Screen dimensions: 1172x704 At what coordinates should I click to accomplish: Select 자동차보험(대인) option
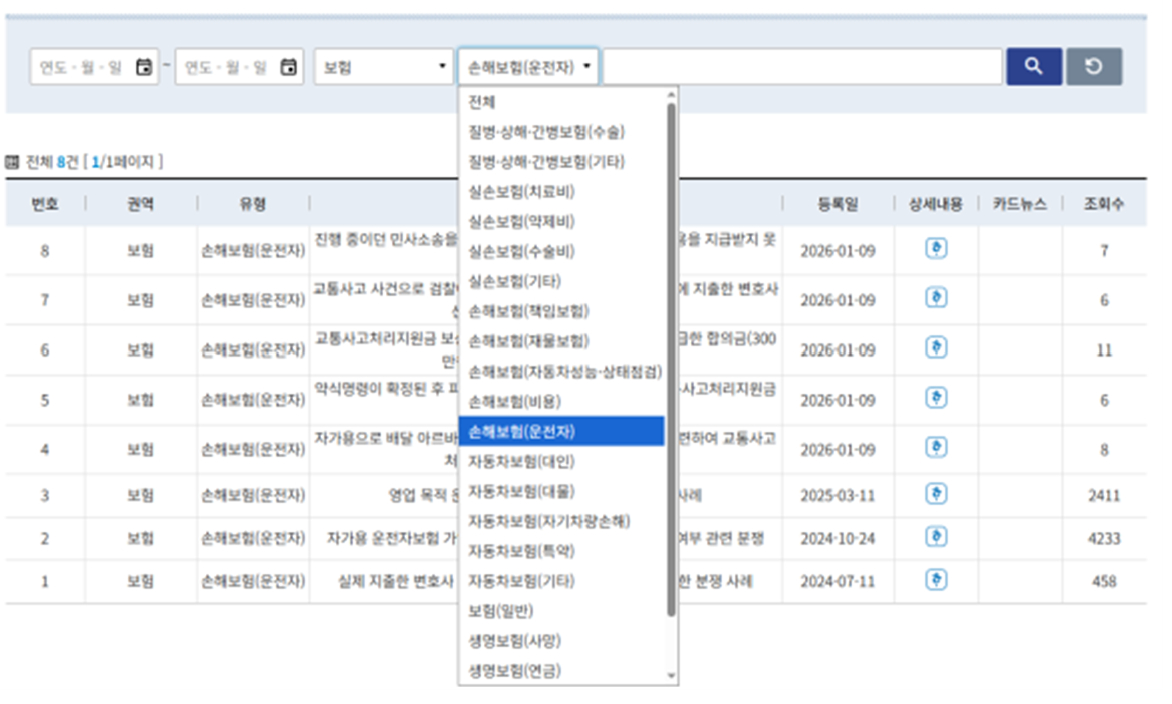(522, 462)
